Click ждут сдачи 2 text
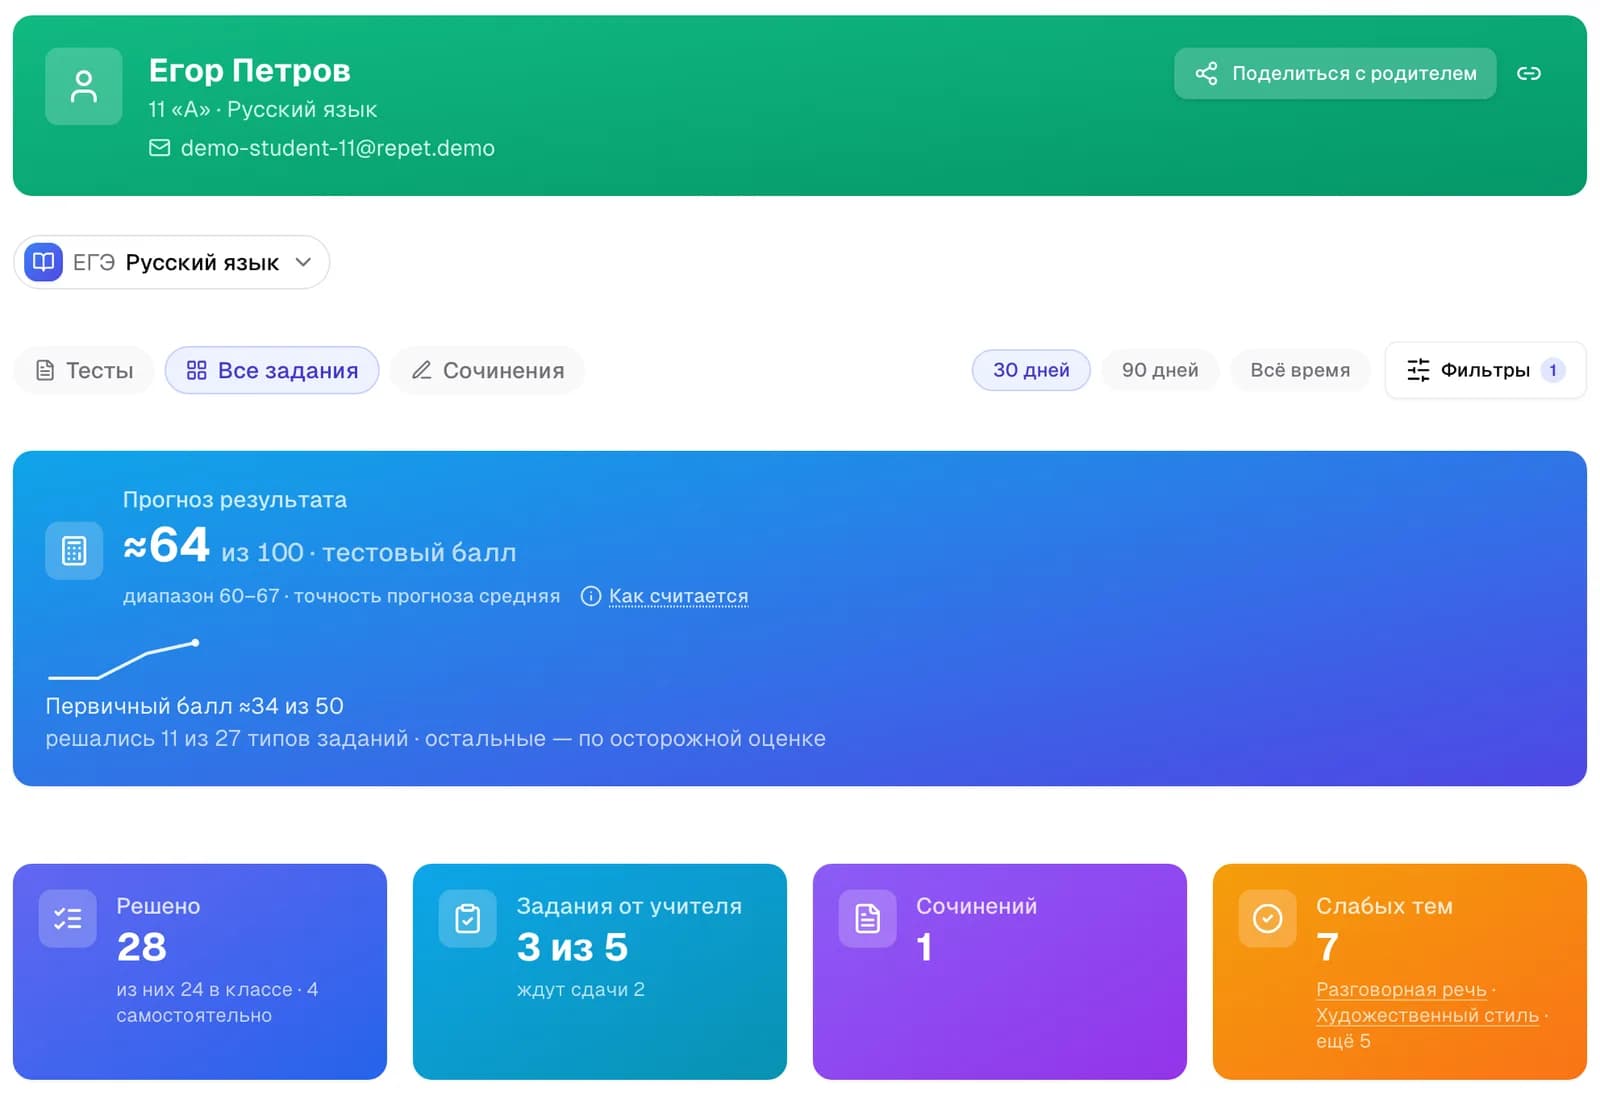Screen dimensions: 1600x1100 coord(580,989)
